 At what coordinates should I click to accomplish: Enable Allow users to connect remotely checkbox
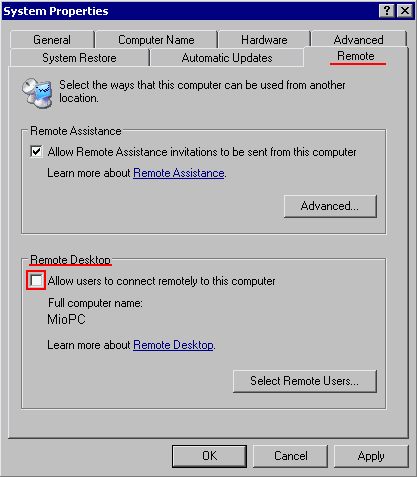click(x=36, y=281)
